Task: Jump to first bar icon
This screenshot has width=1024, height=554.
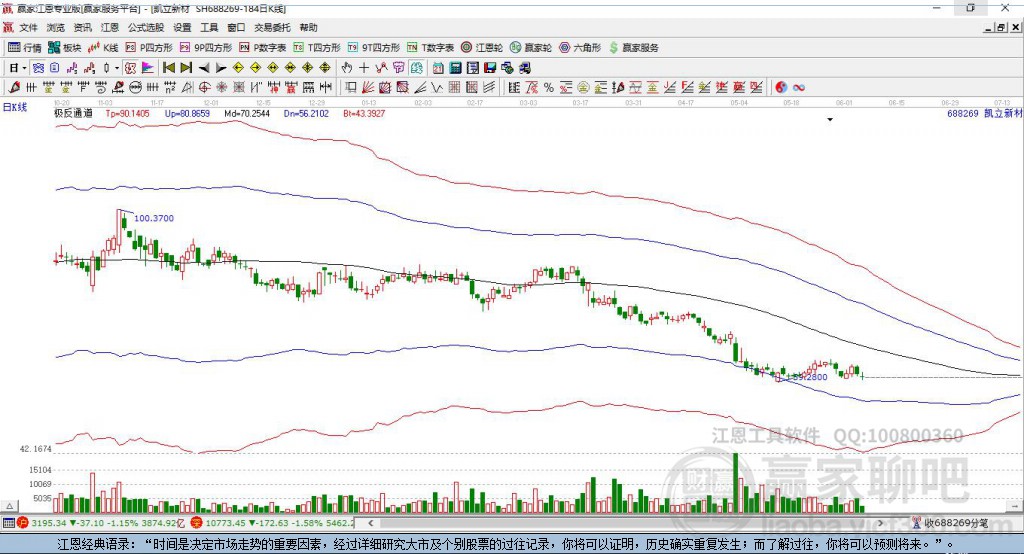Action: 168,68
